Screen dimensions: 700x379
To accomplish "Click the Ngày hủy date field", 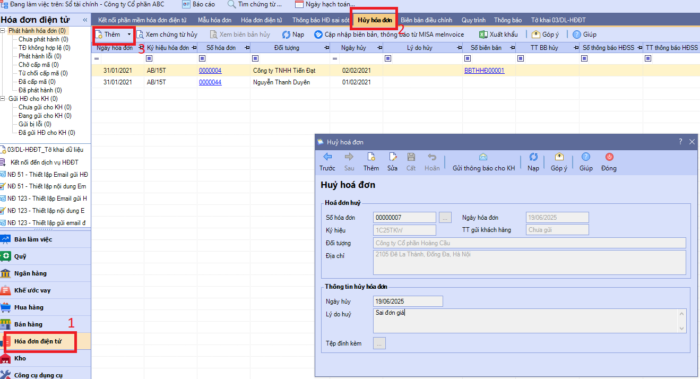I will (408, 301).
